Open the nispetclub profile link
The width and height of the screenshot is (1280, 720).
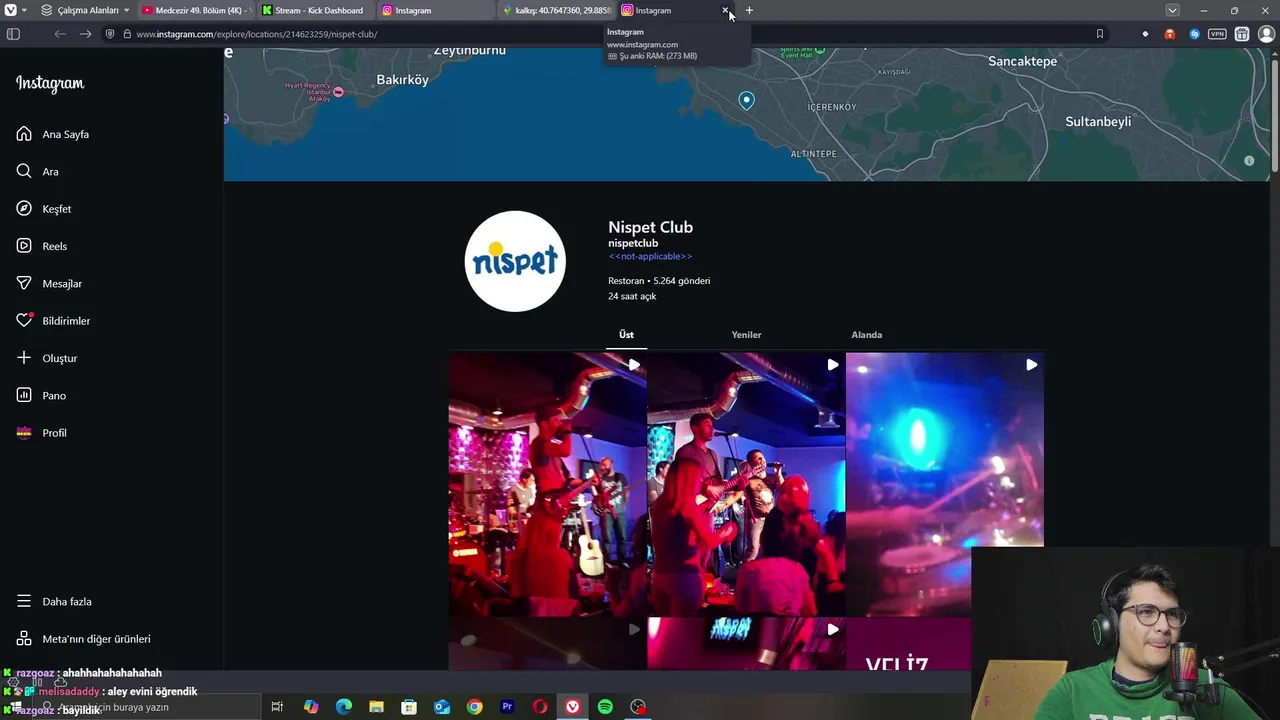pyautogui.click(x=633, y=243)
